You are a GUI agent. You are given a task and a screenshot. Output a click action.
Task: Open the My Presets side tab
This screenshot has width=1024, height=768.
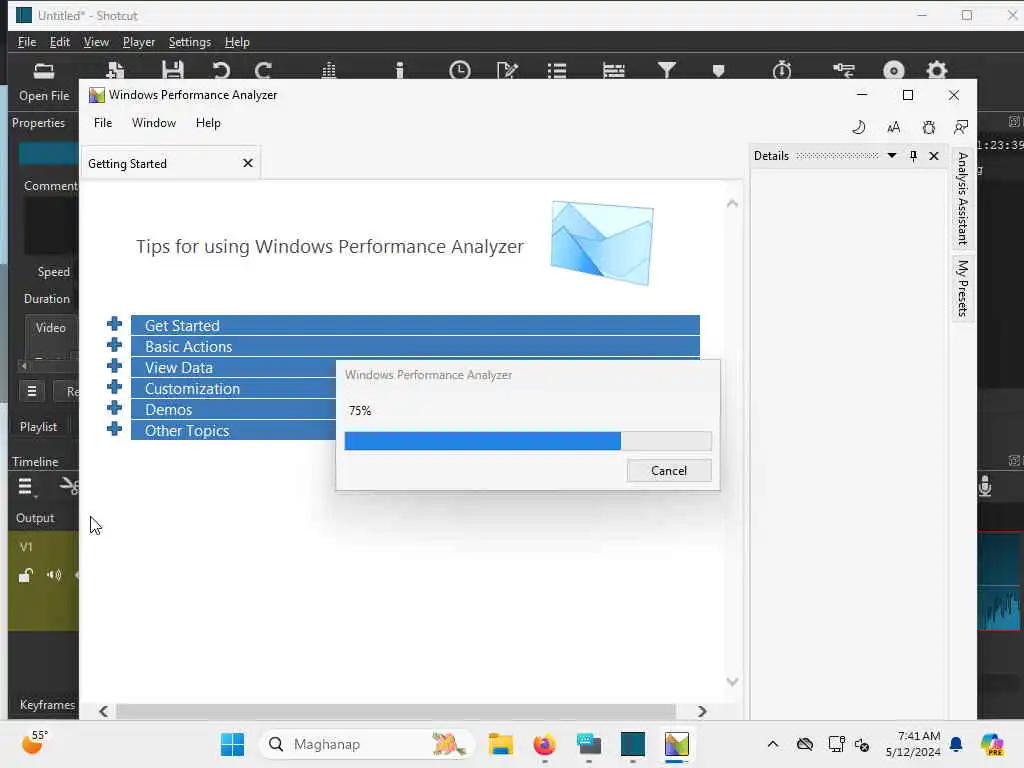[963, 288]
